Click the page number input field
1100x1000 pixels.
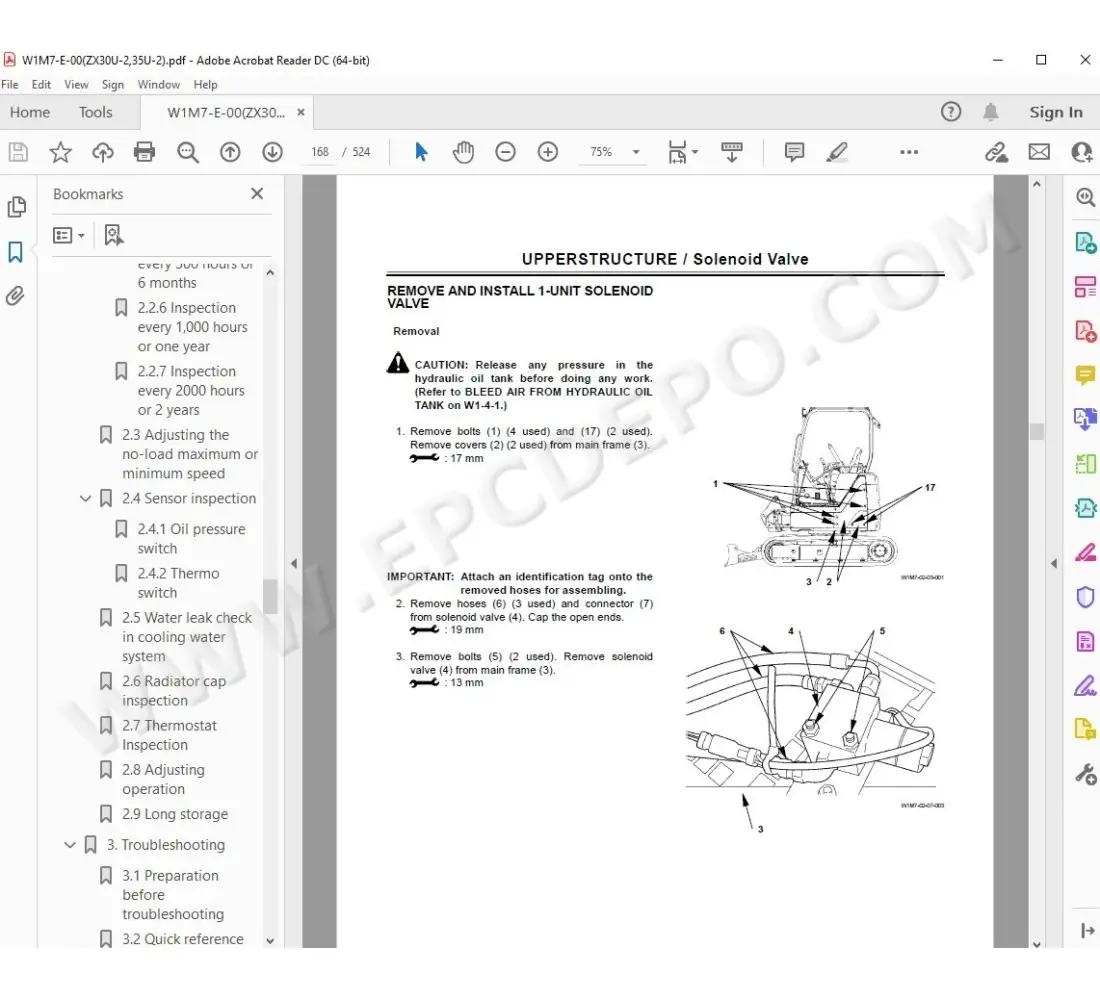click(320, 152)
